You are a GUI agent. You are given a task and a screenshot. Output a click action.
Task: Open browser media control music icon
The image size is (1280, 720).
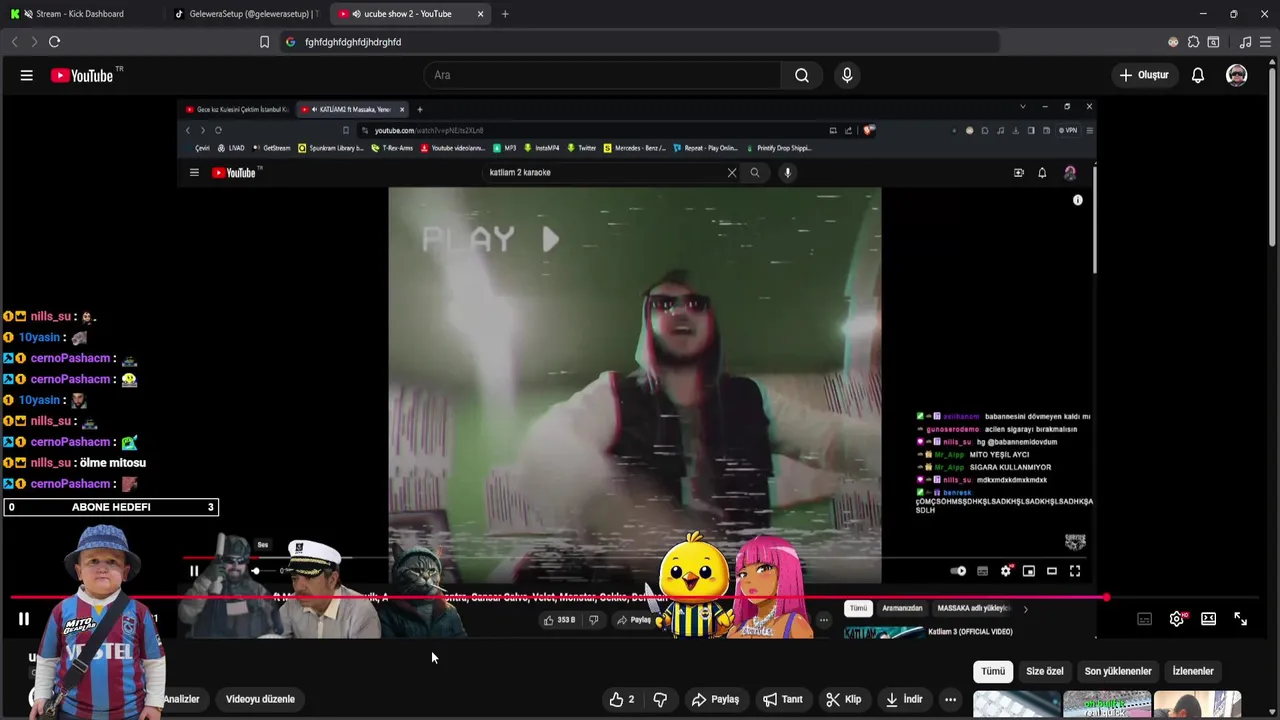[x=1245, y=42]
